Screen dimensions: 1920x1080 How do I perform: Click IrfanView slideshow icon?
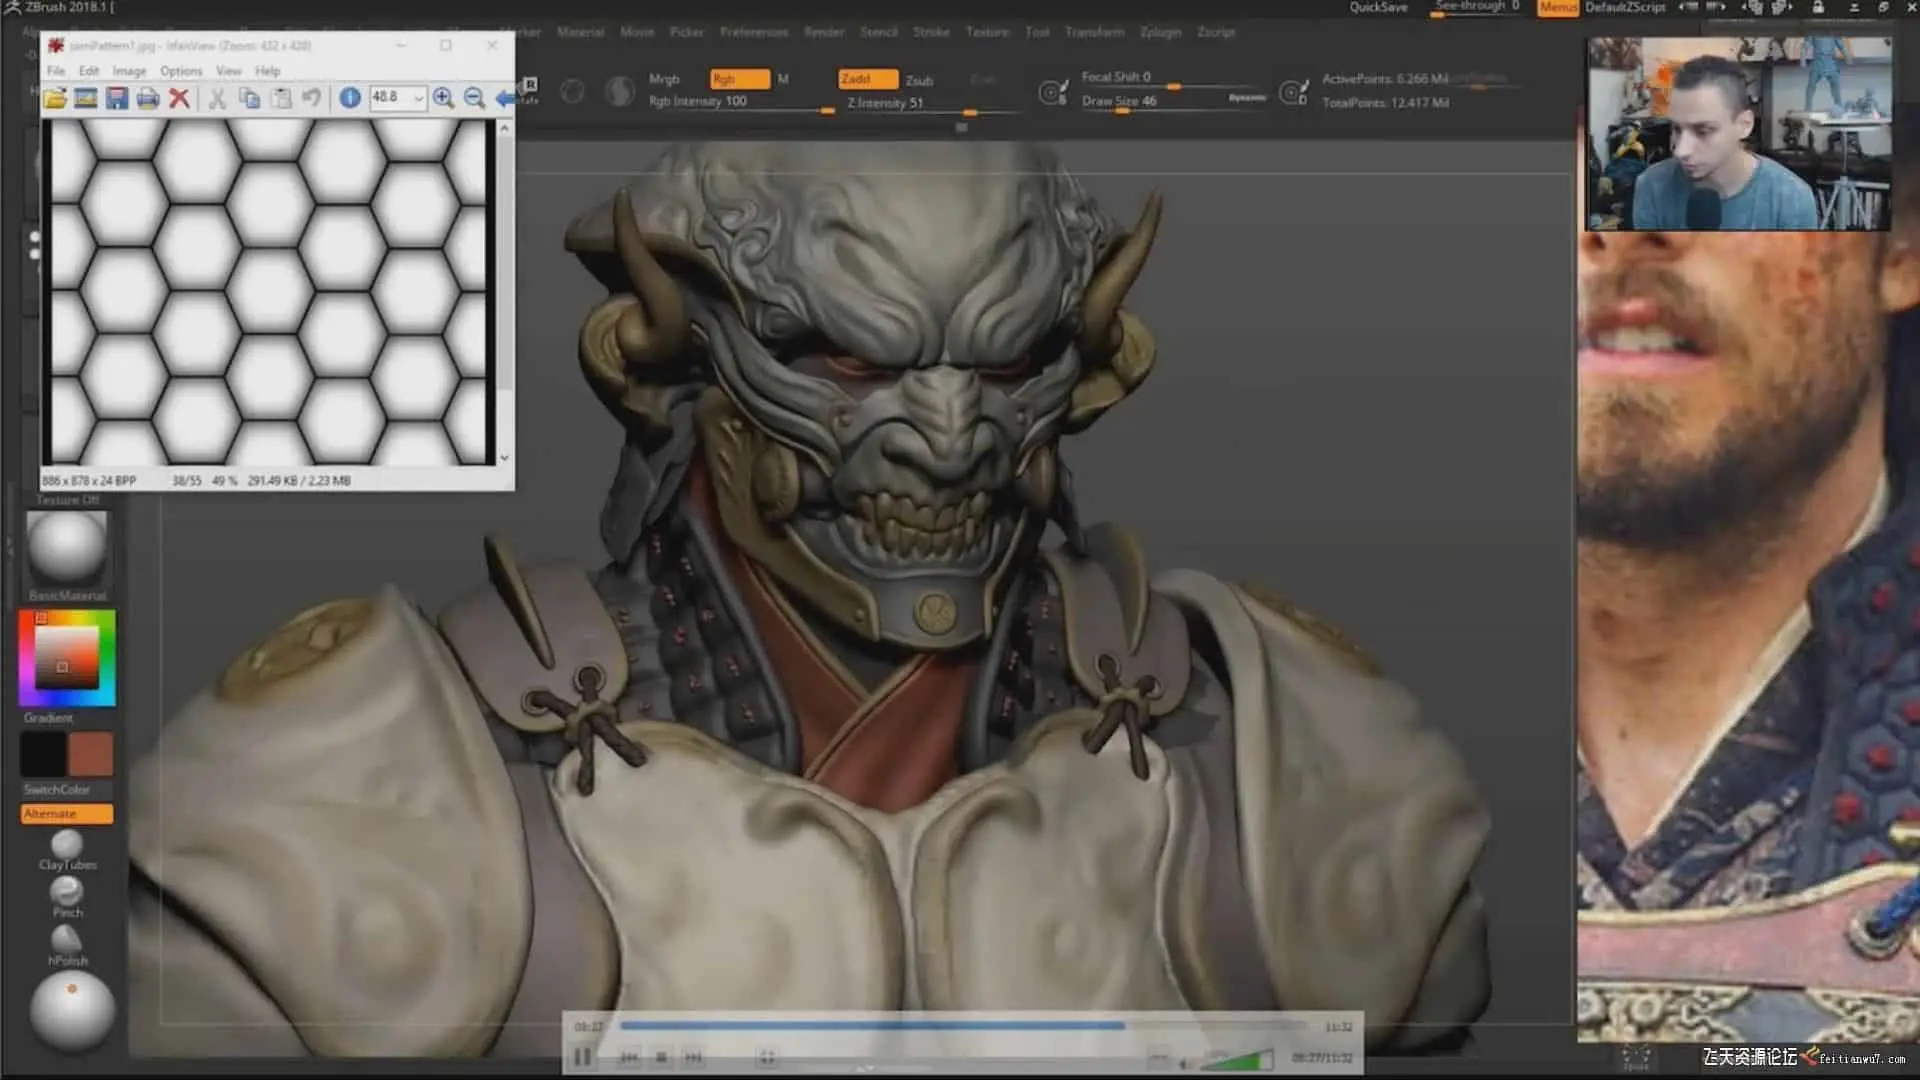[86, 98]
